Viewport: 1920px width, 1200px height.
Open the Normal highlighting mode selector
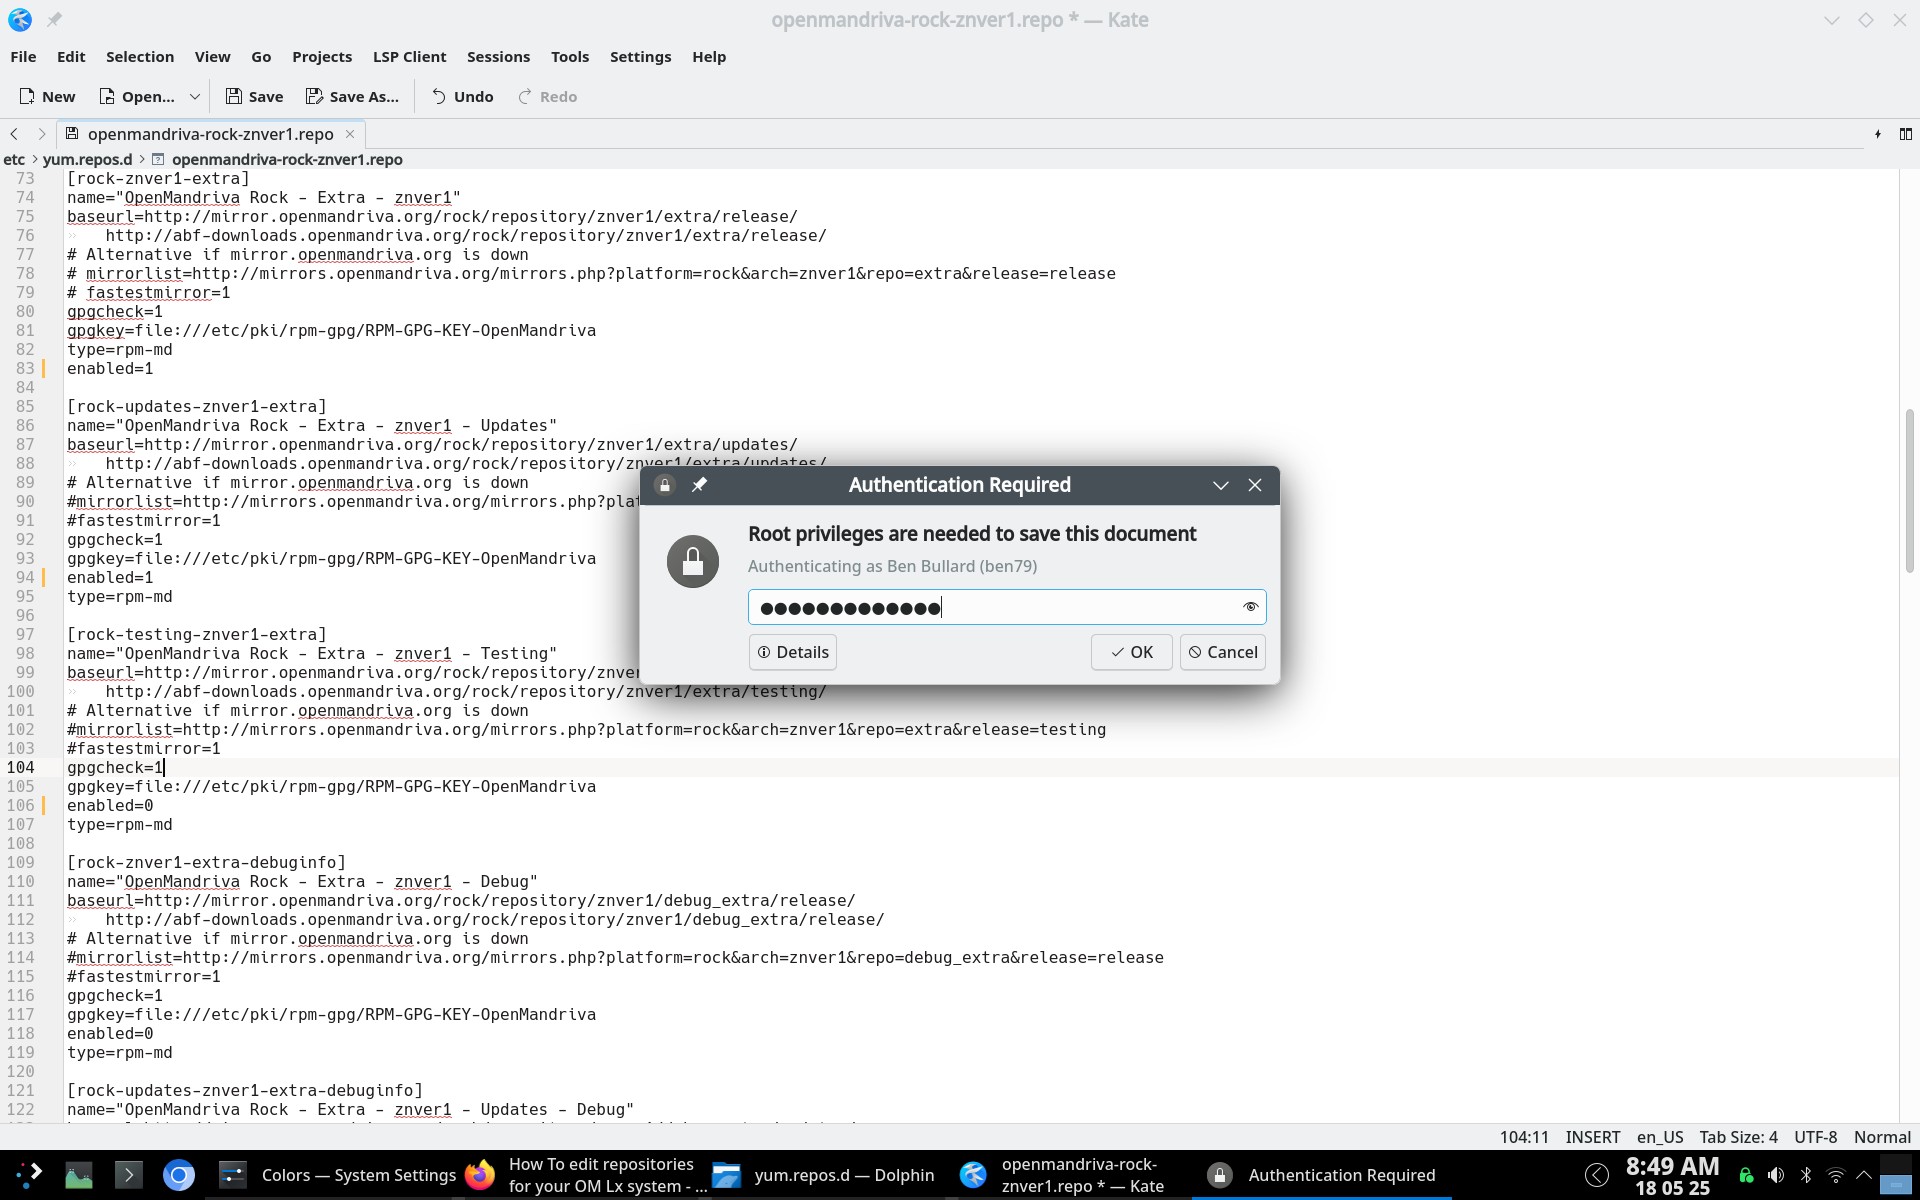[1882, 1137]
